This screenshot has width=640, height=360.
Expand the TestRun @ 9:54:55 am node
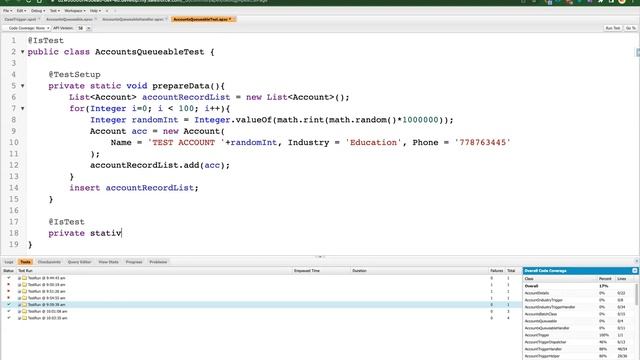tap(19, 298)
